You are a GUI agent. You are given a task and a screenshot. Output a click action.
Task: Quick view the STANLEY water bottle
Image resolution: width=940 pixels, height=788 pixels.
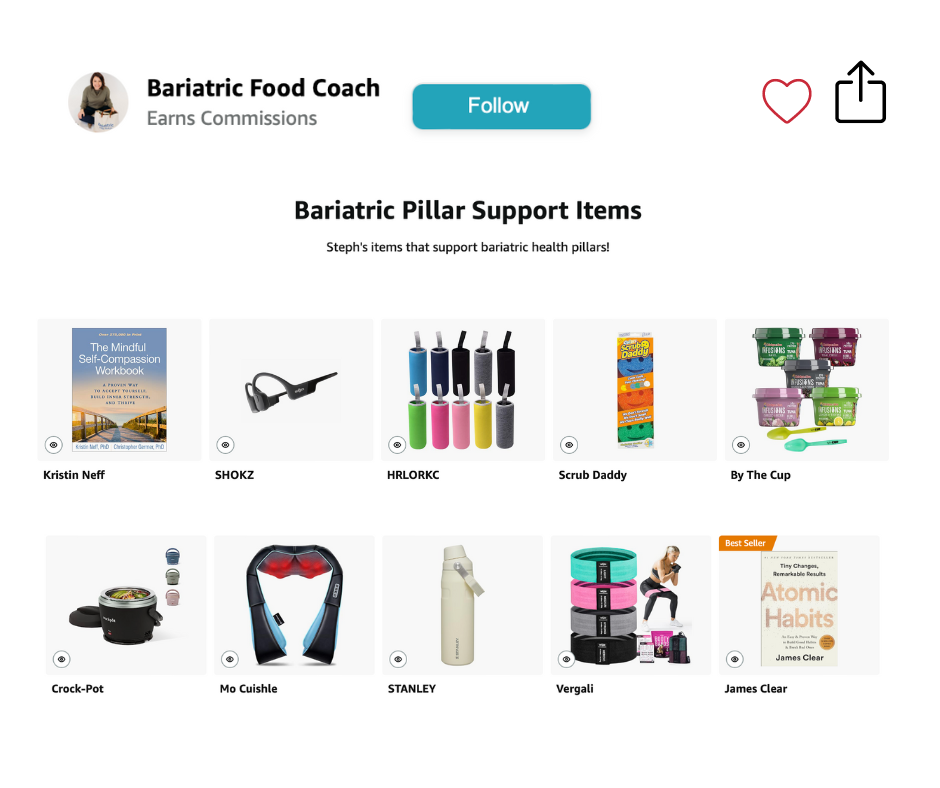398,658
